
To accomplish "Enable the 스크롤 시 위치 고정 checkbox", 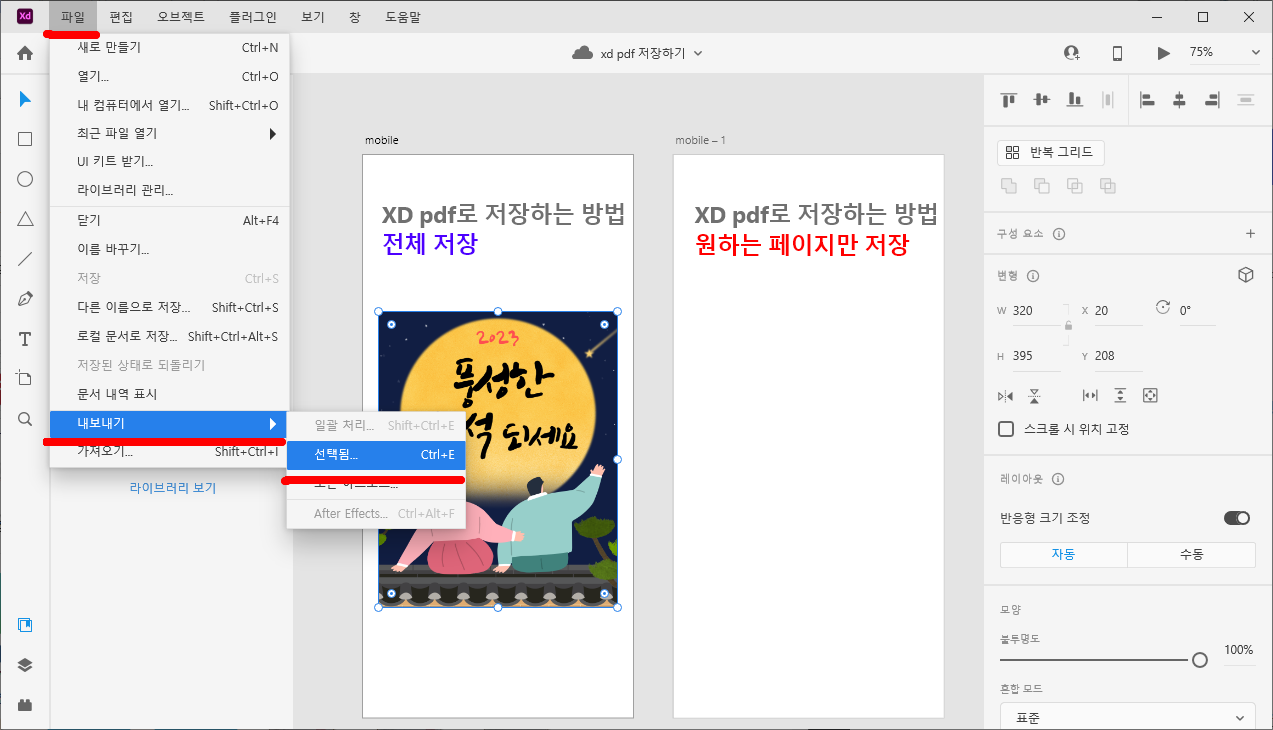I will [x=1005, y=429].
